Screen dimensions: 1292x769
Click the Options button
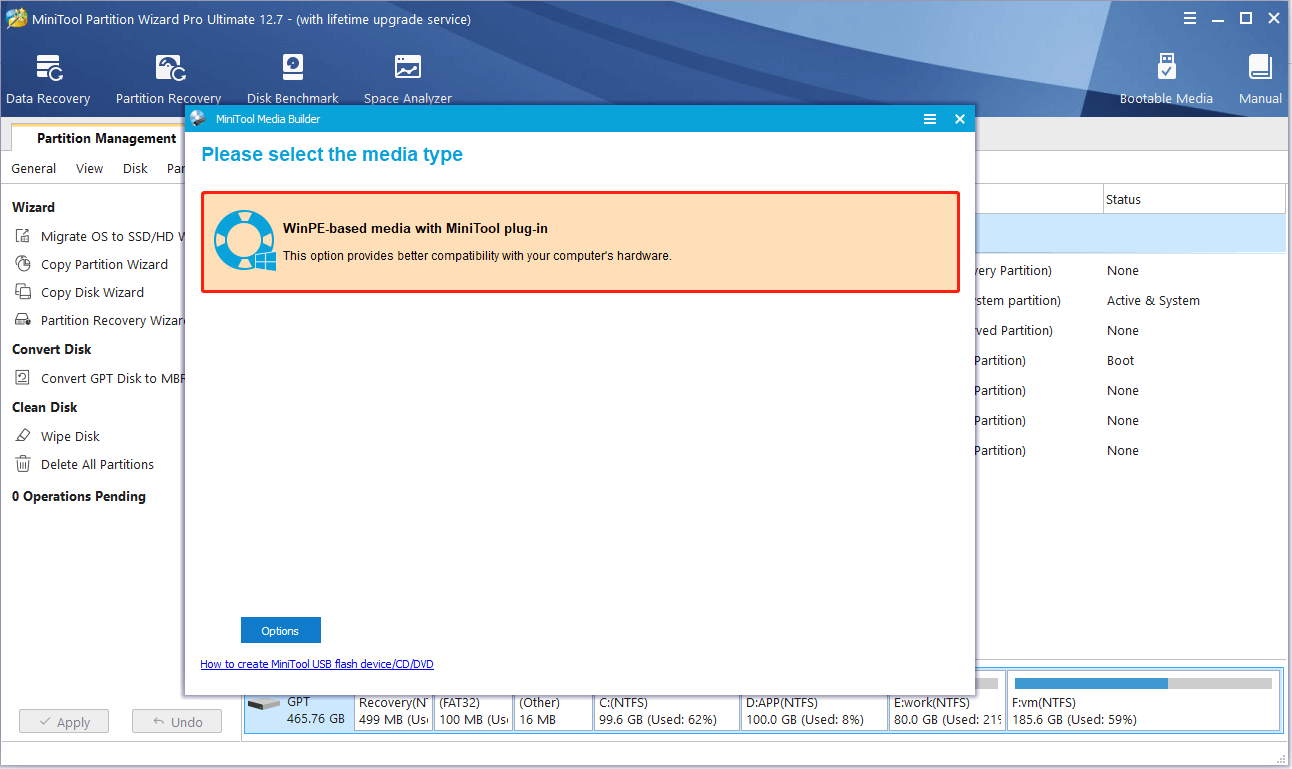click(280, 630)
